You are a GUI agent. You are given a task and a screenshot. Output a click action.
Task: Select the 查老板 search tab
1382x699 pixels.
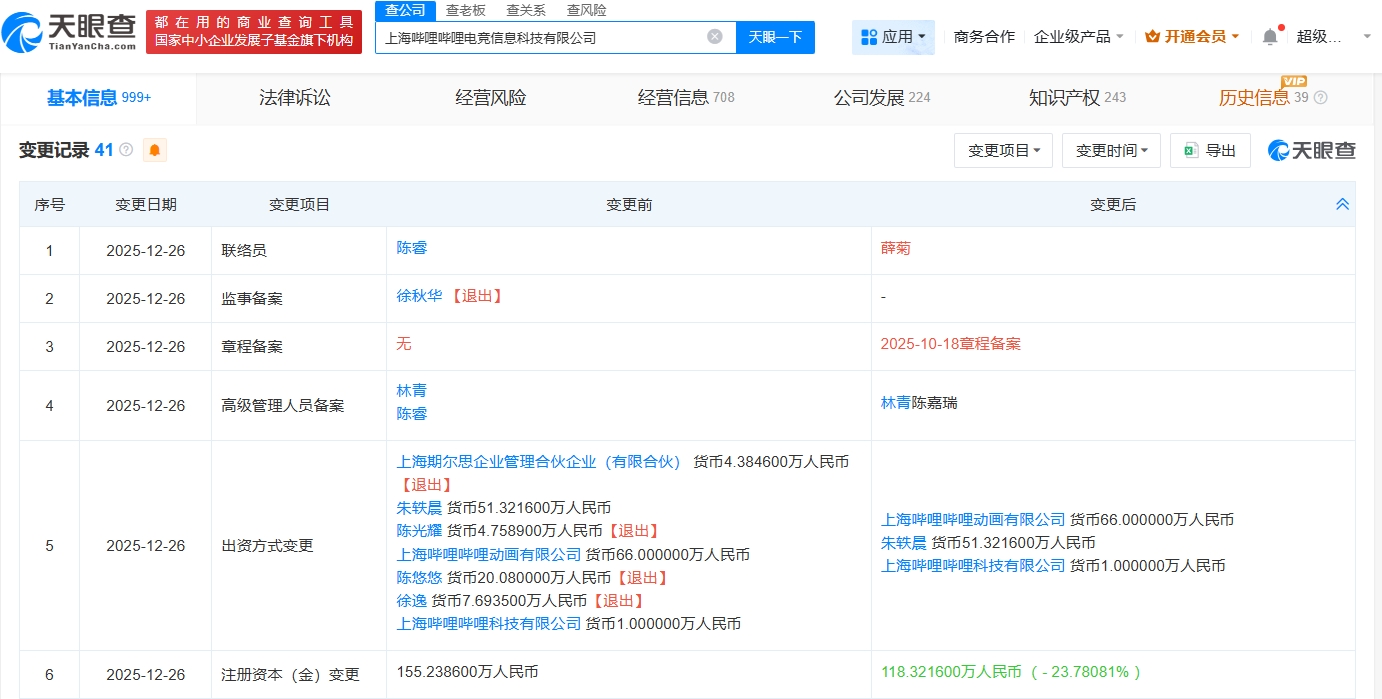click(465, 10)
